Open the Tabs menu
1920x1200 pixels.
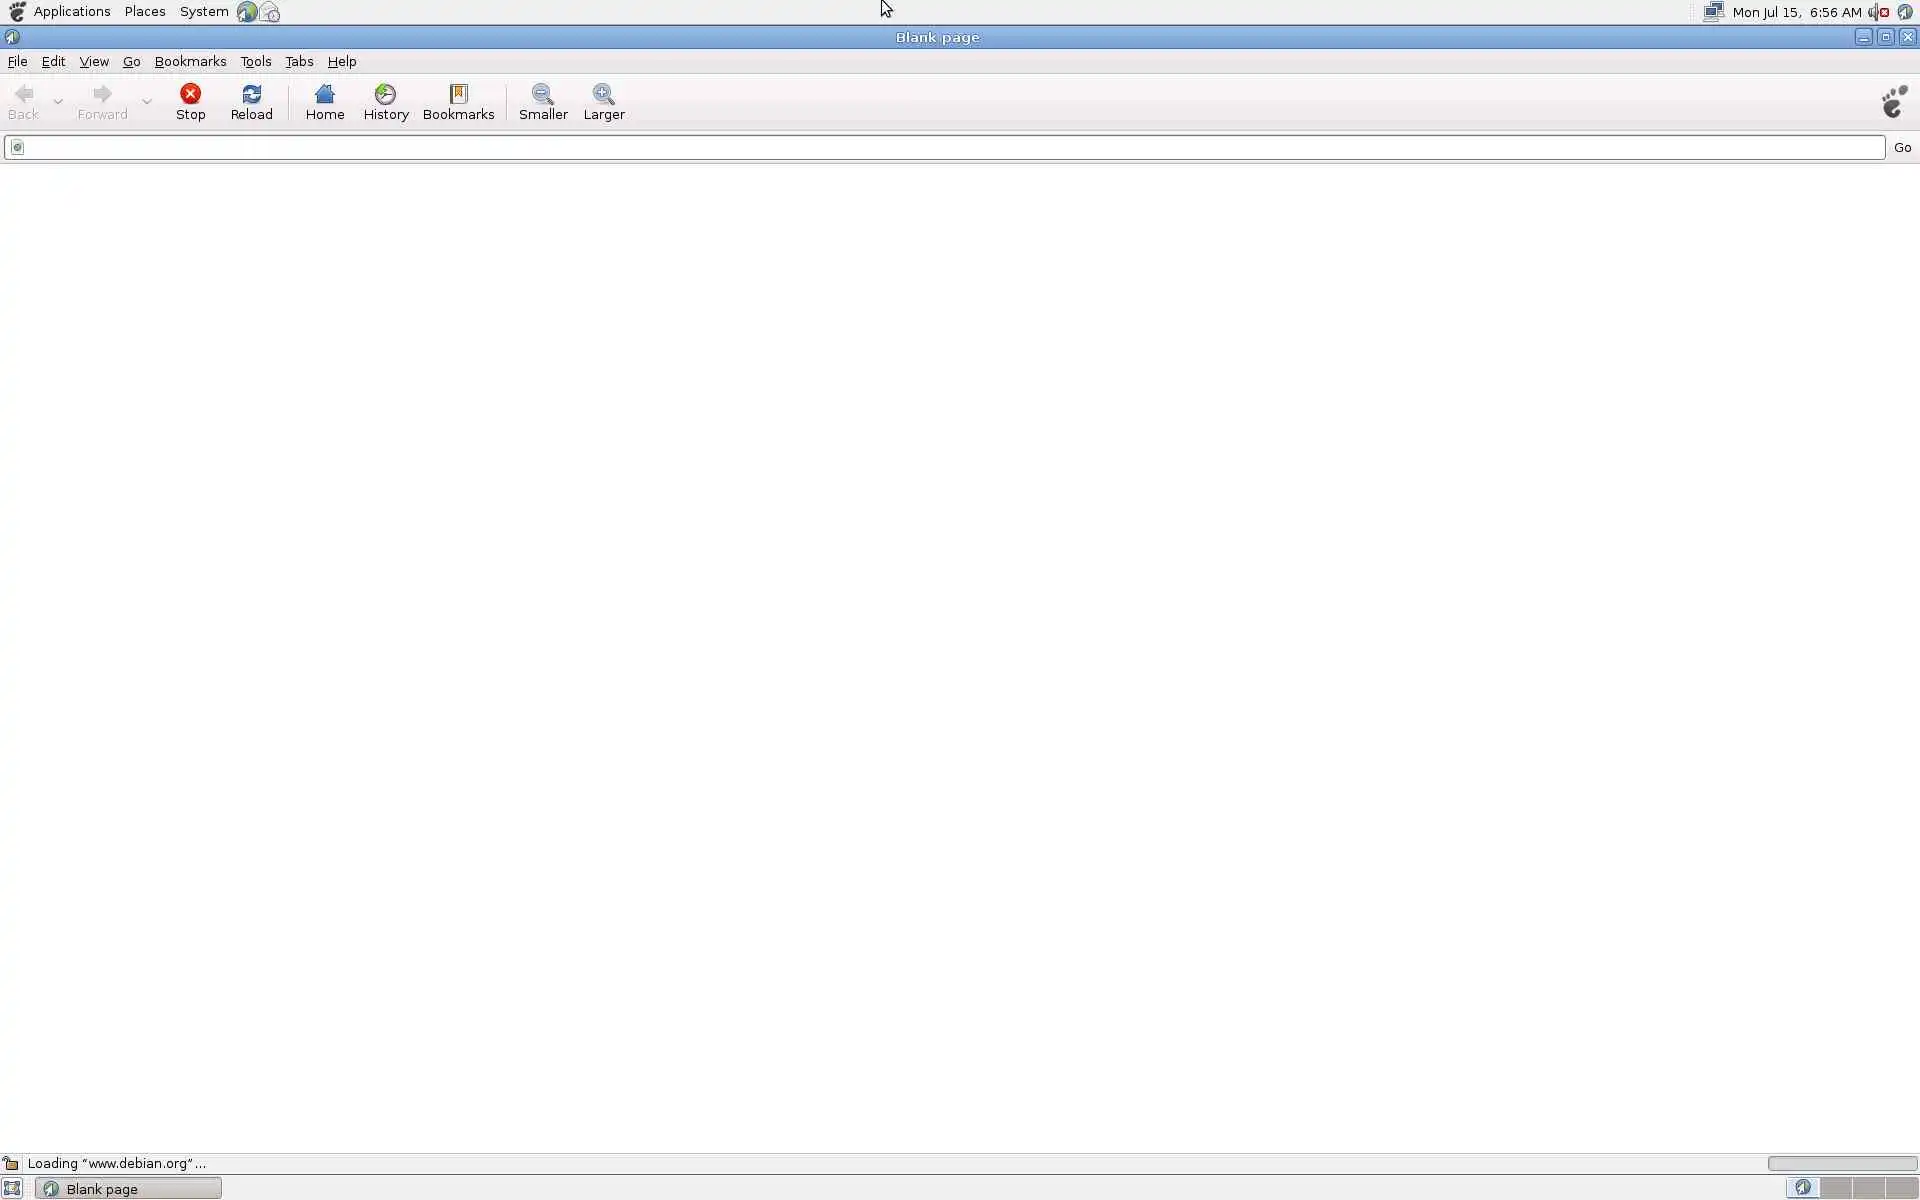pos(299,61)
